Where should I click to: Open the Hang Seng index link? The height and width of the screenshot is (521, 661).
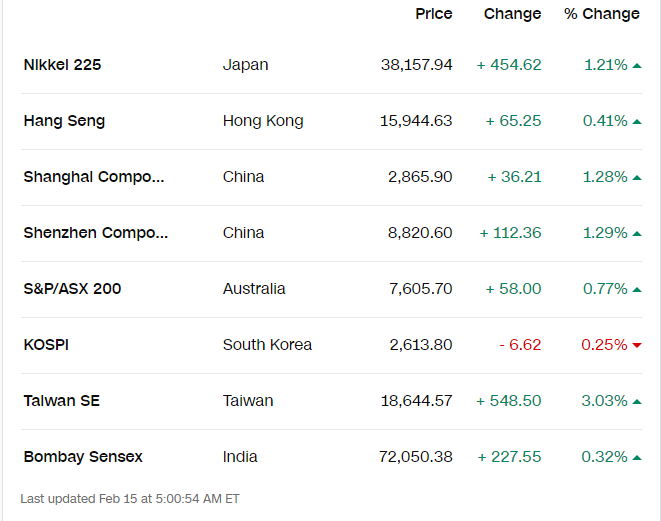64,121
